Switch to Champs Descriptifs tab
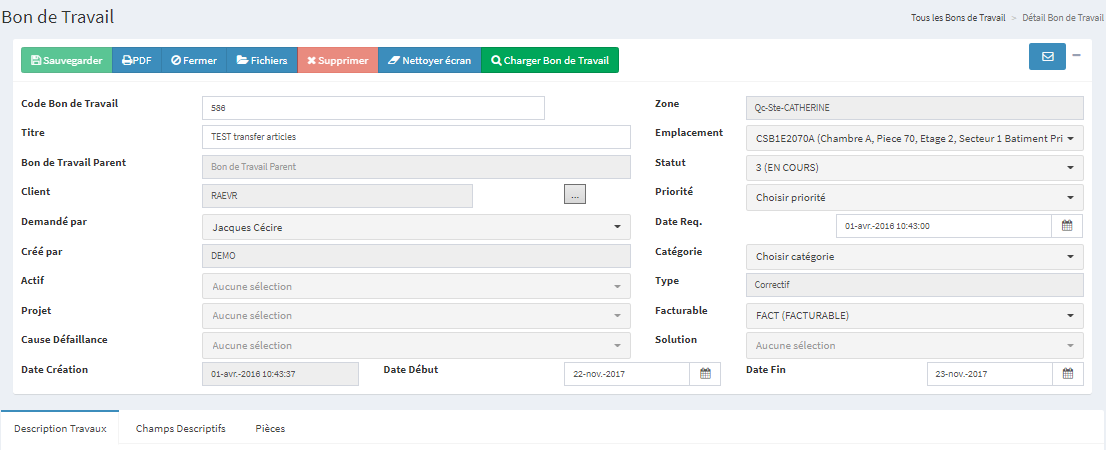The image size is (1106, 450). click(x=181, y=428)
